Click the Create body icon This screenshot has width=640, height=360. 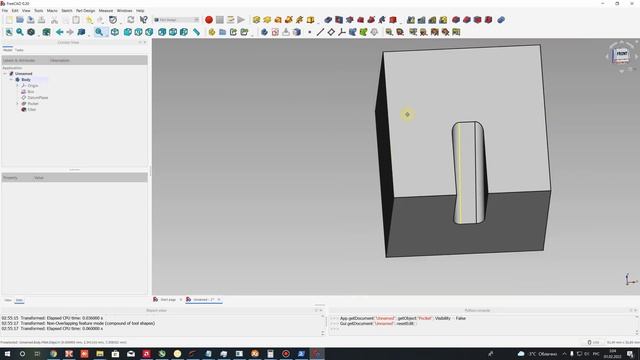(x=264, y=32)
